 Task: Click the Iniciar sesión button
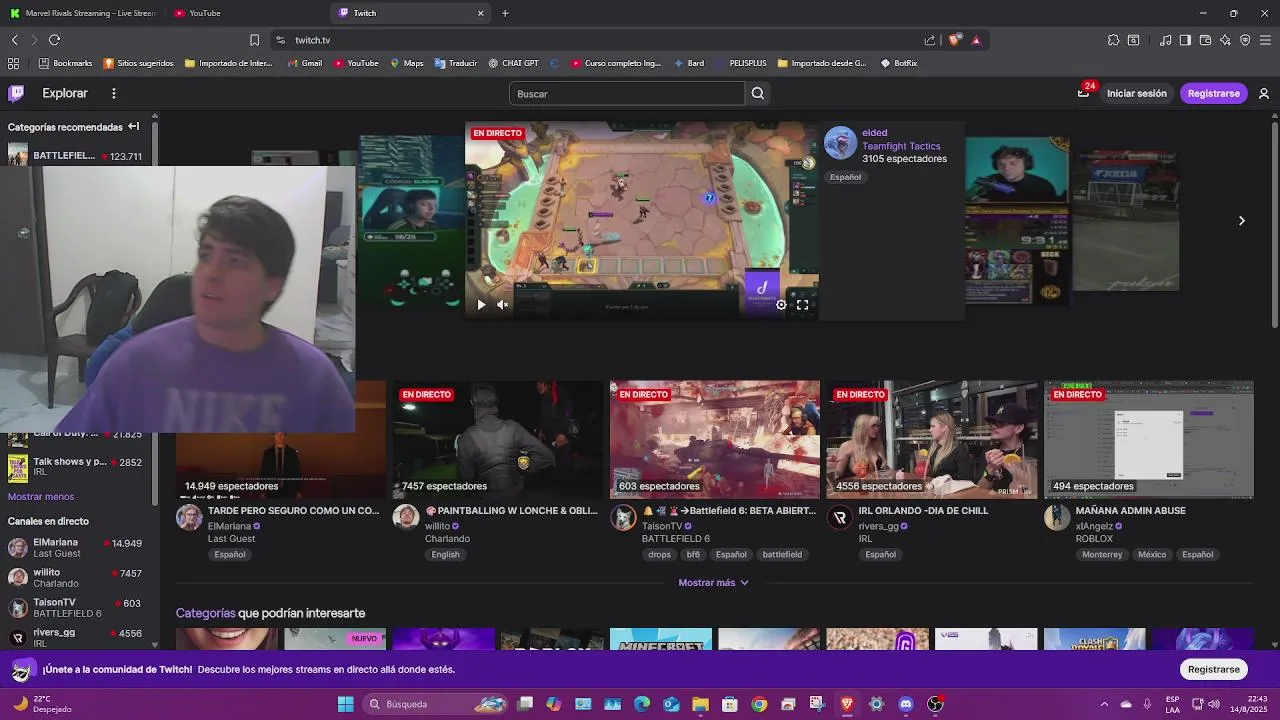tap(1137, 93)
